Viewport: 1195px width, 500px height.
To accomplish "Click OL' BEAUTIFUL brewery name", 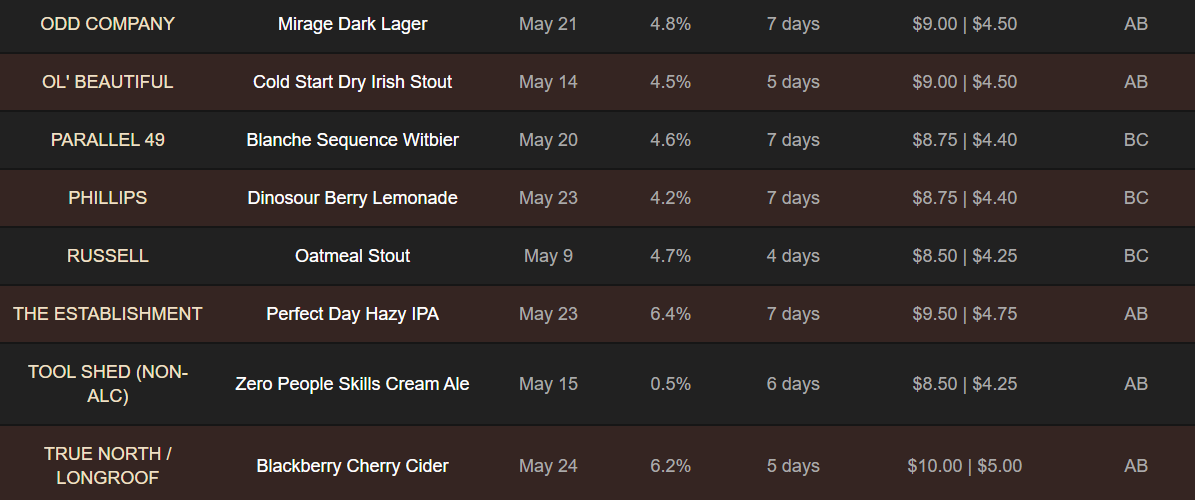I will (107, 82).
